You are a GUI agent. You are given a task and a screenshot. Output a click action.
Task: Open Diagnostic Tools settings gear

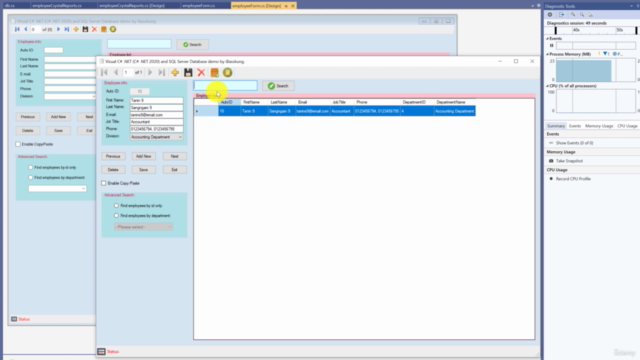(x=550, y=15)
